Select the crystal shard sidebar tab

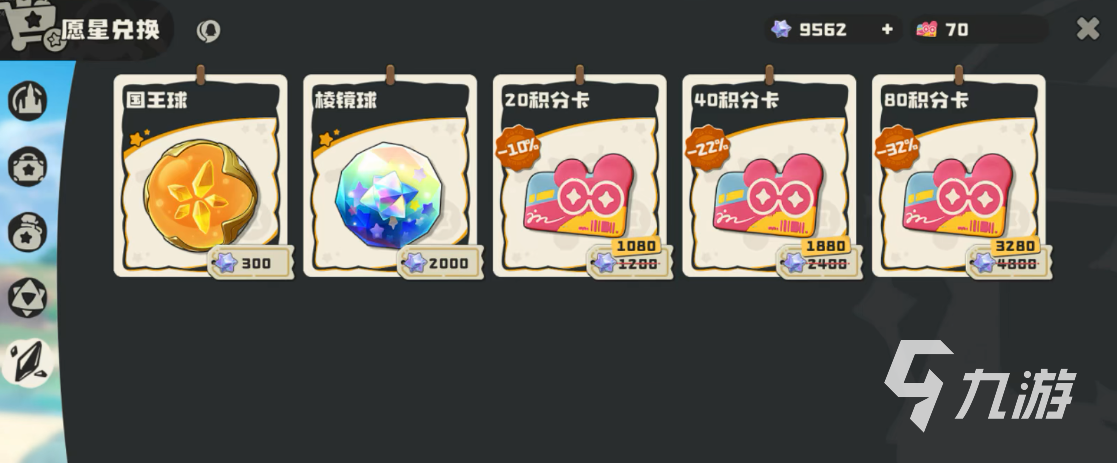(28, 363)
